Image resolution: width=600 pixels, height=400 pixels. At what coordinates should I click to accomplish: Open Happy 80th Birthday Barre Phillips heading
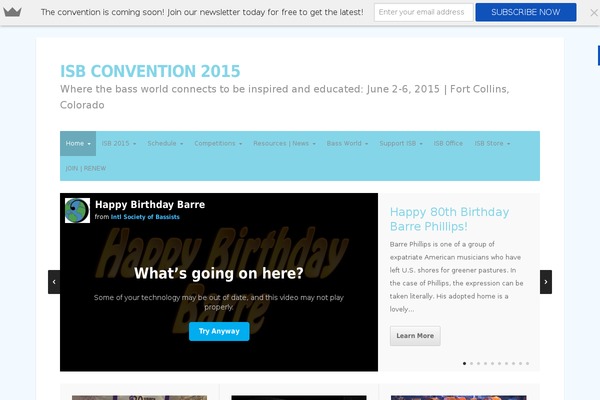[449, 219]
